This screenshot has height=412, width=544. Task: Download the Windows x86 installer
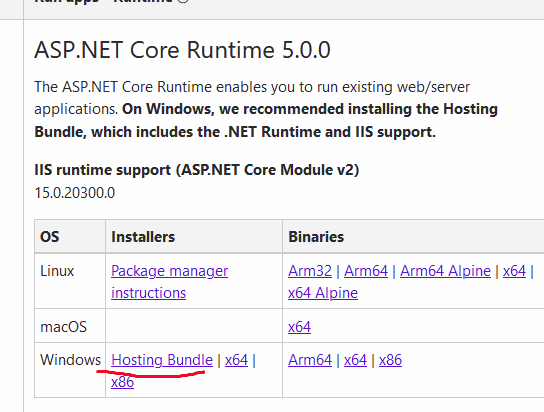click(x=122, y=382)
